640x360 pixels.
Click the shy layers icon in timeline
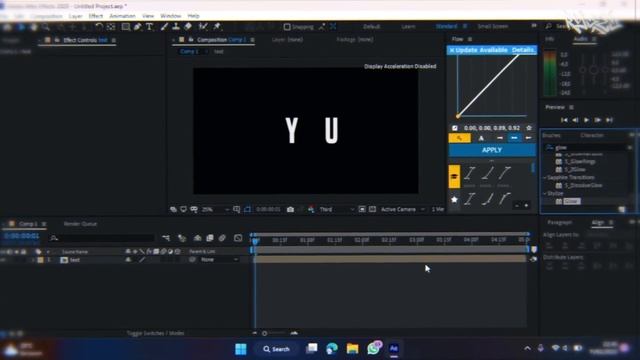198,238
